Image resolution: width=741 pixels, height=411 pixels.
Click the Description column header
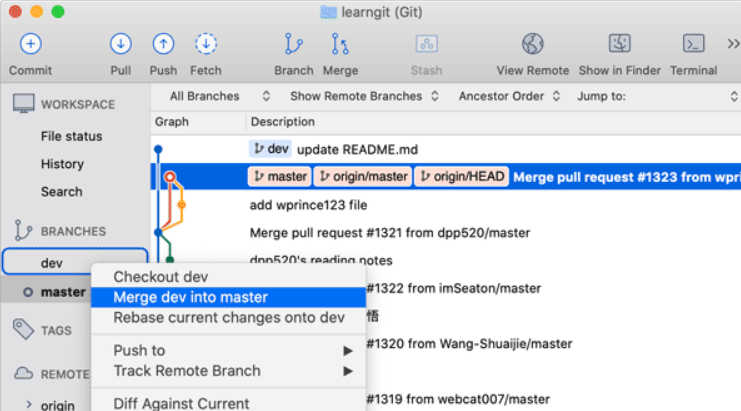tap(283, 122)
